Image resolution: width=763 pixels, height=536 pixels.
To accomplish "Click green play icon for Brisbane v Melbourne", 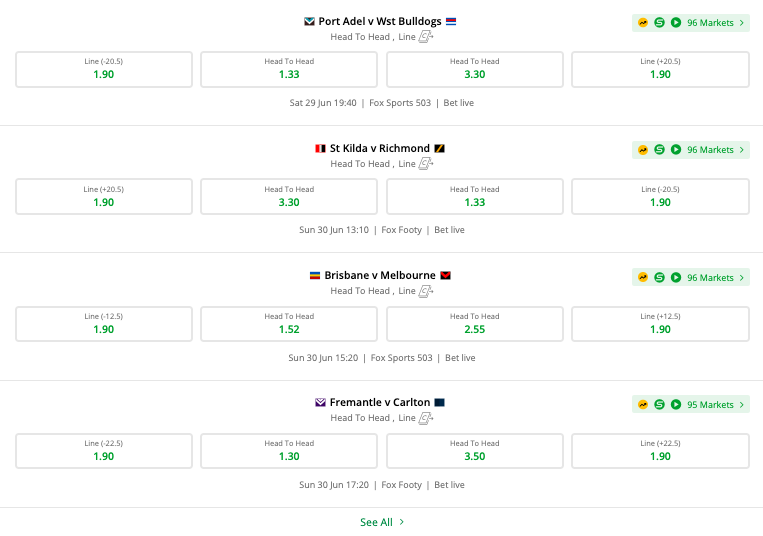I will [x=676, y=277].
